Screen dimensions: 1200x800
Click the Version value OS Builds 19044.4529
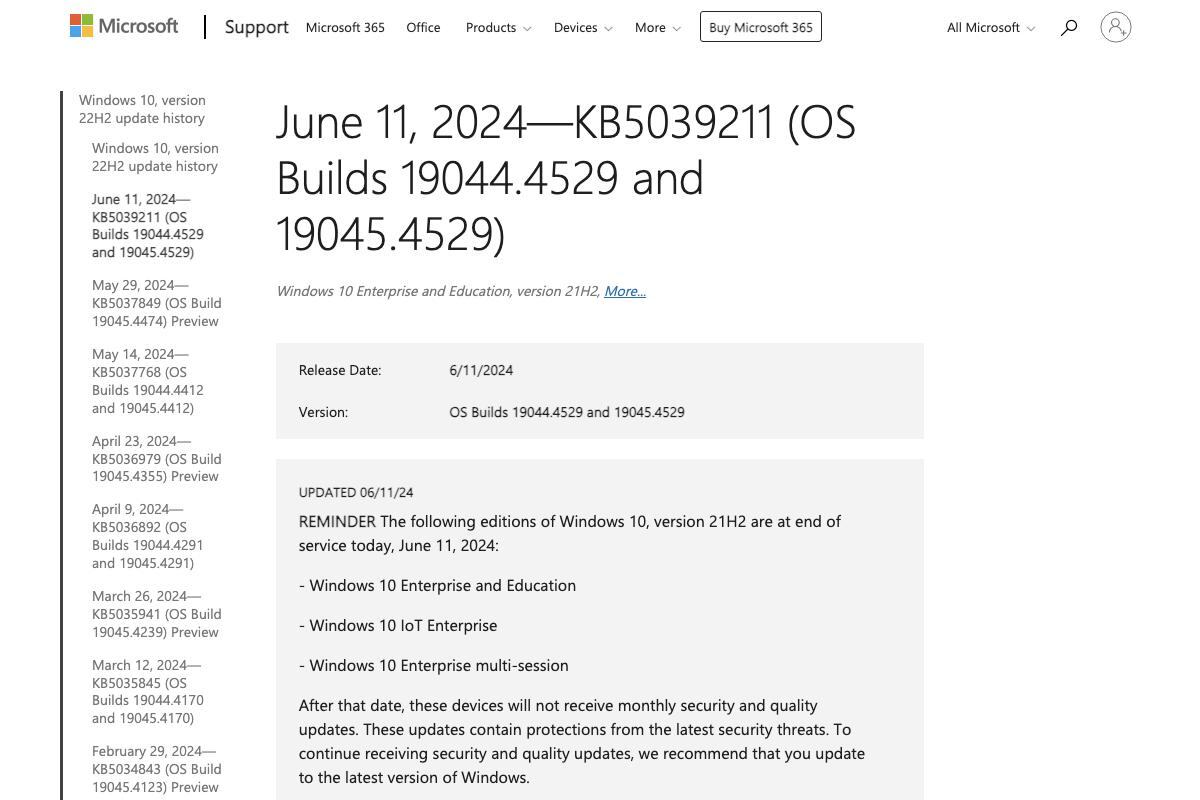(x=567, y=412)
